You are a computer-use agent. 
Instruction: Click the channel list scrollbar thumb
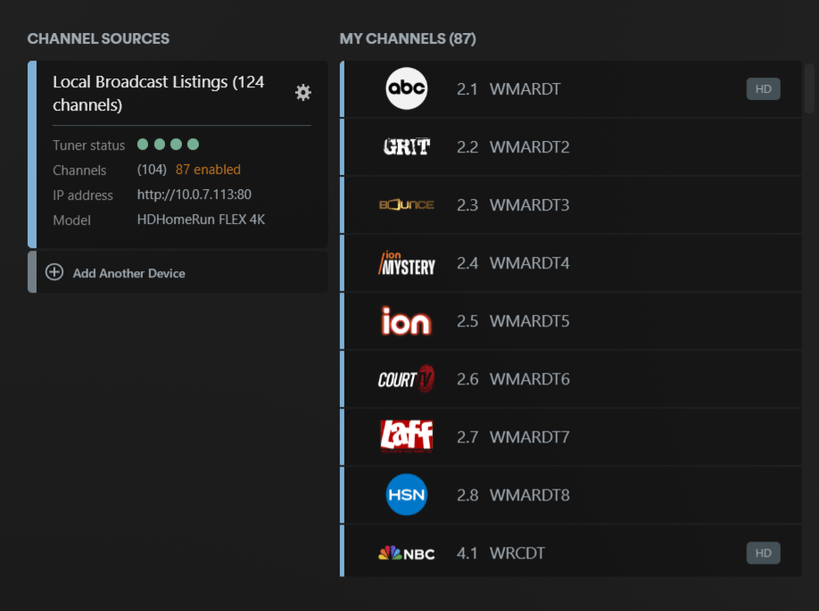pos(809,88)
